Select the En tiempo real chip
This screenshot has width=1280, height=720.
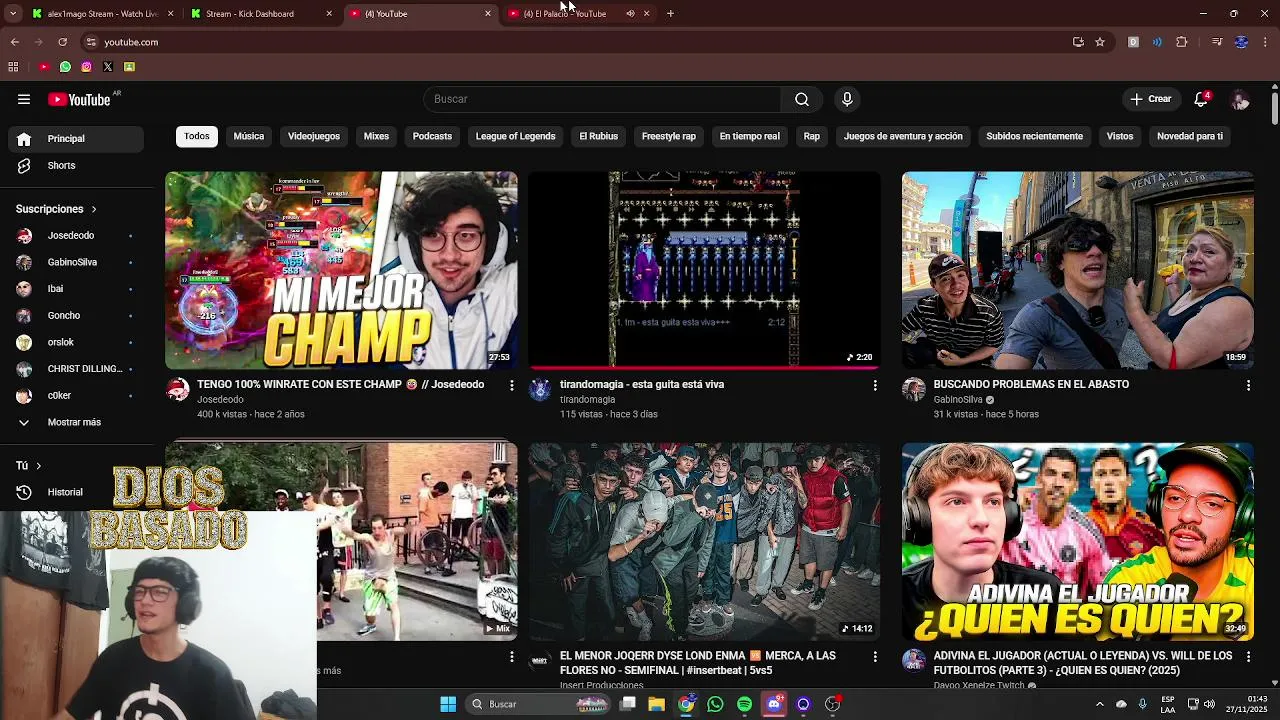(x=750, y=136)
